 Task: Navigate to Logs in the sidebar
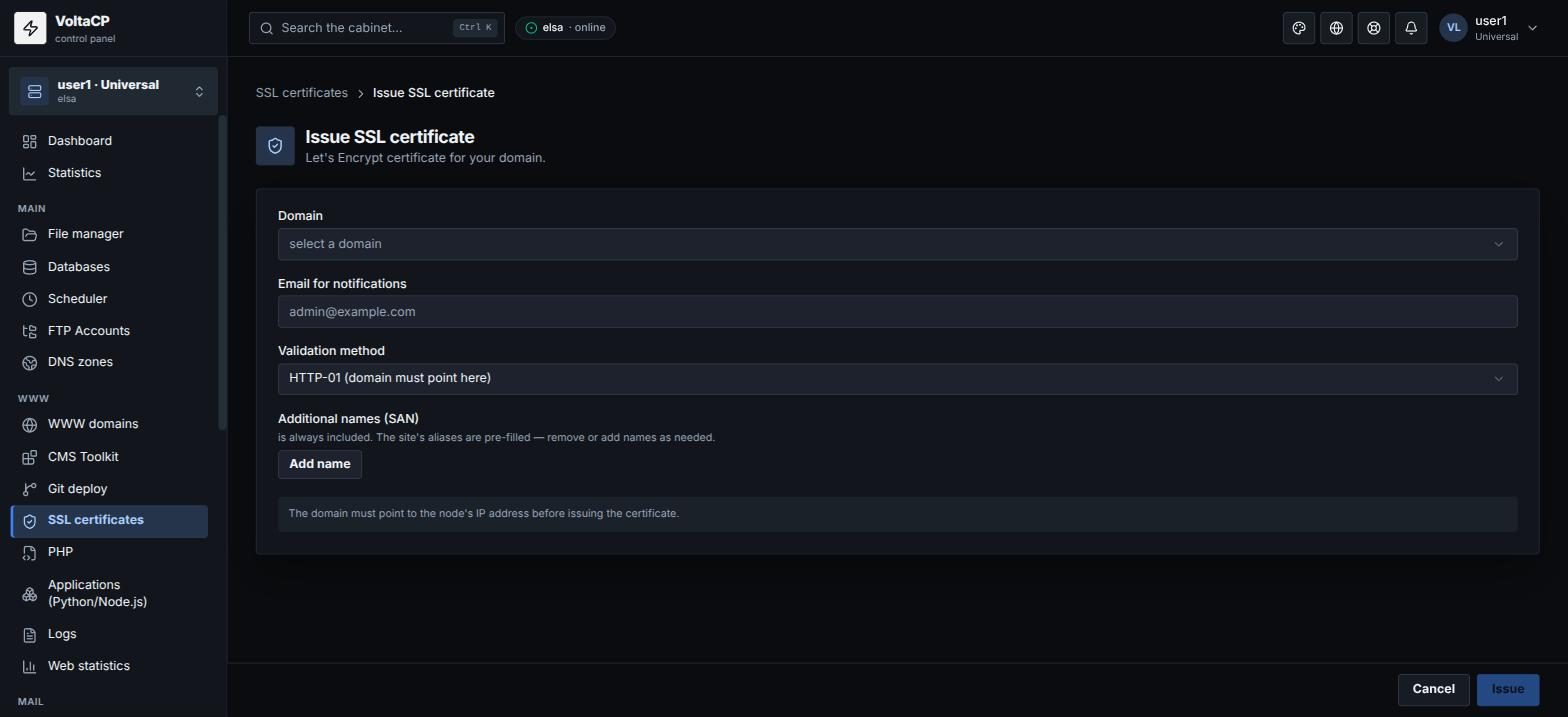click(x=110, y=634)
